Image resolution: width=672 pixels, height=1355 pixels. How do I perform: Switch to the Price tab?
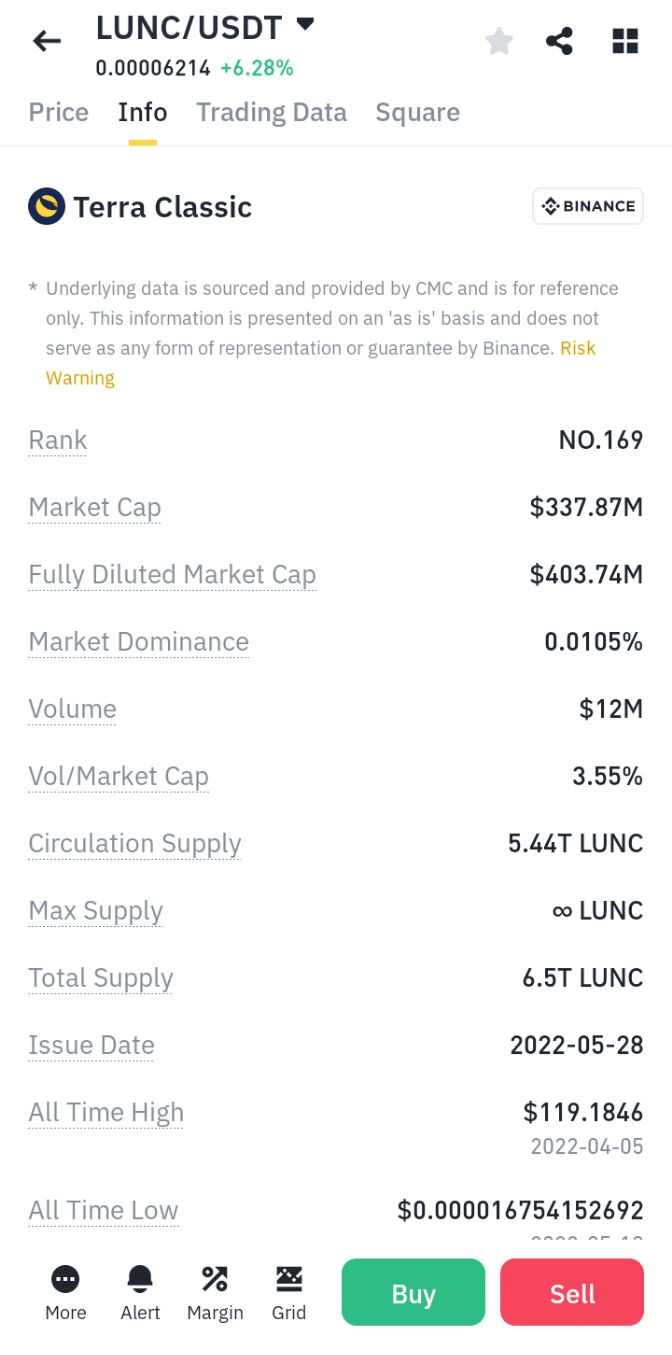click(59, 112)
